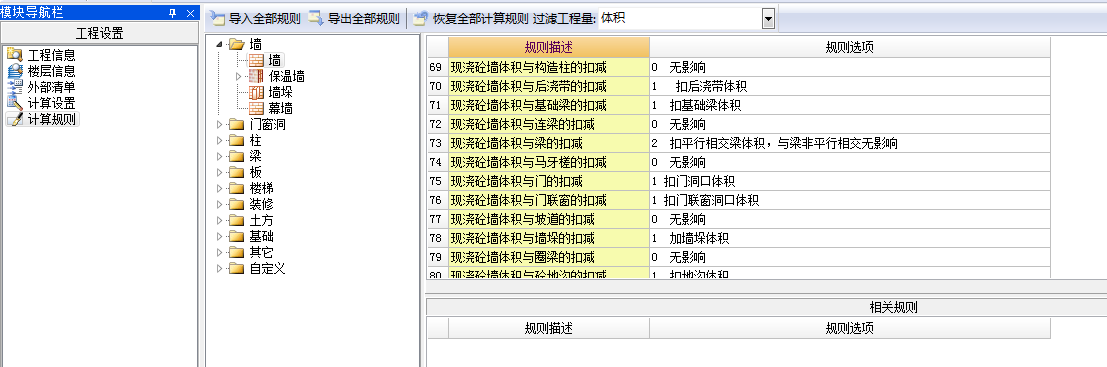
Task: Expand the 土方 tree node
Action: (x=220, y=221)
